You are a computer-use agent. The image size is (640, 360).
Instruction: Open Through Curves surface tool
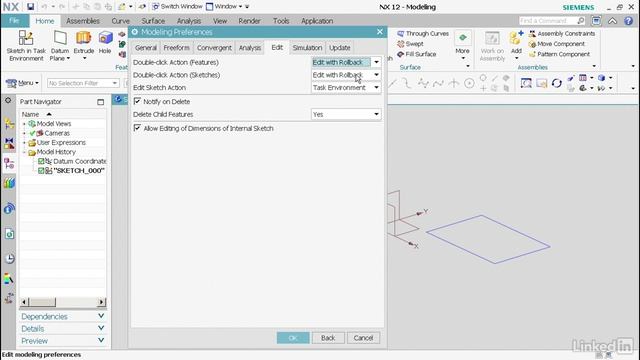click(423, 33)
